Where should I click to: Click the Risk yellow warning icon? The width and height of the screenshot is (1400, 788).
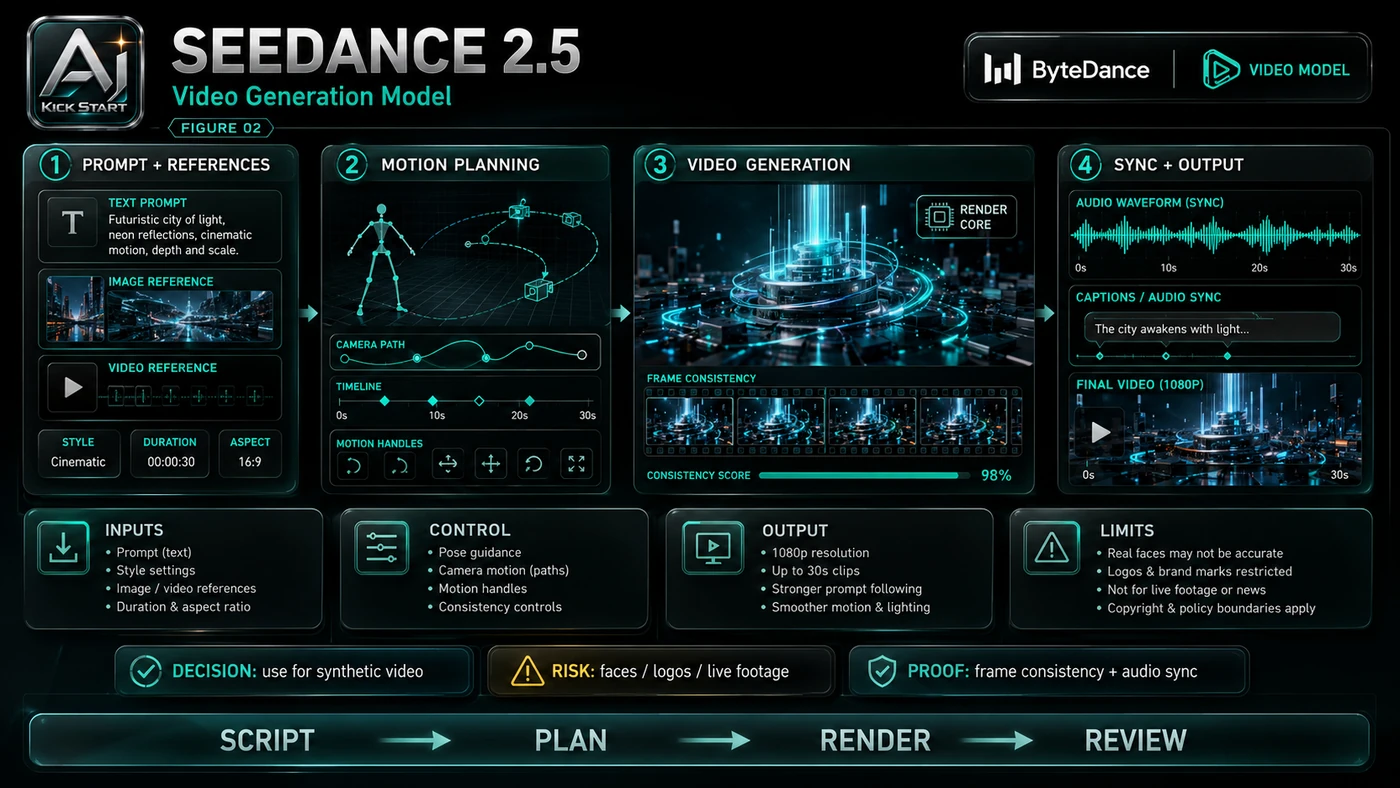pyautogui.click(x=527, y=671)
